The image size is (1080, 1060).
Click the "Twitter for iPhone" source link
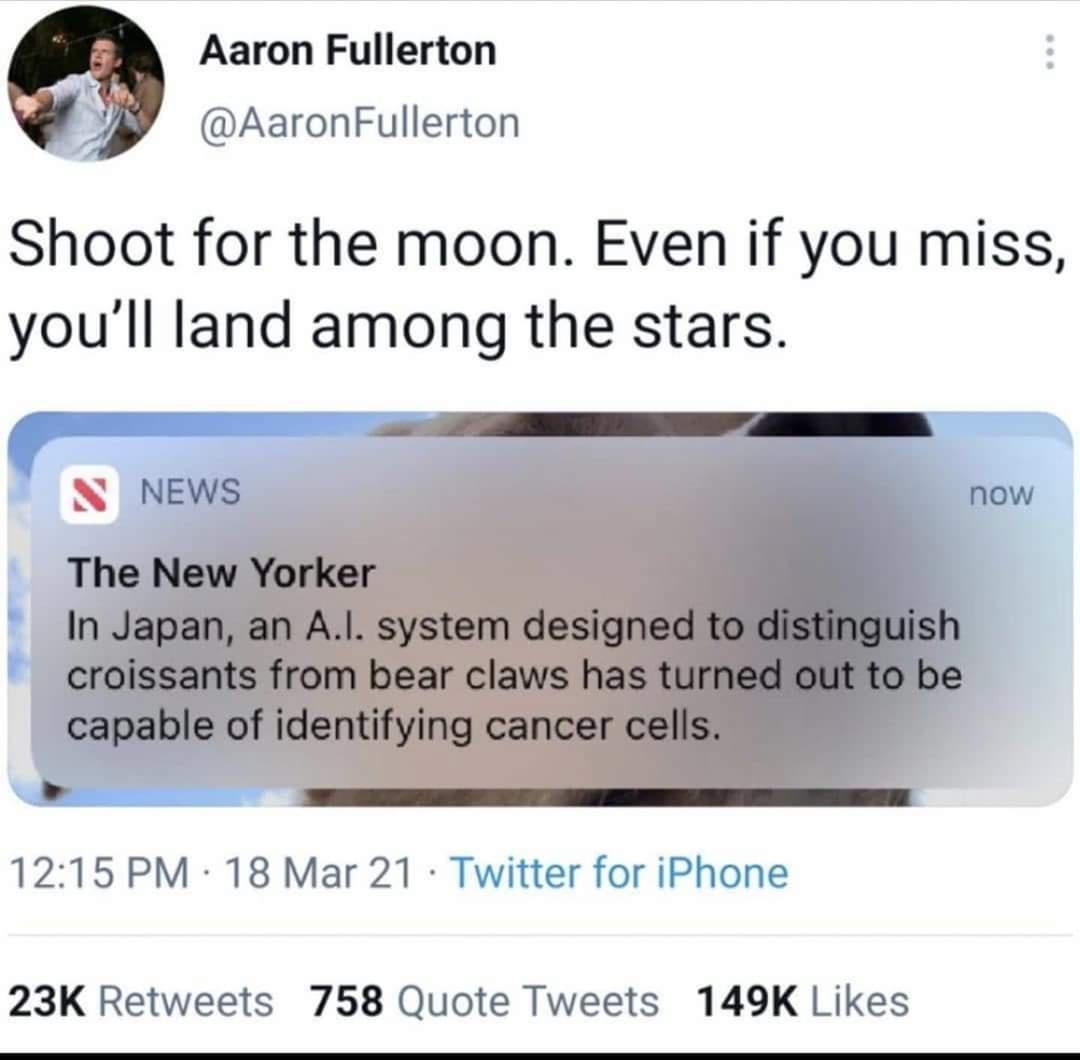click(619, 873)
